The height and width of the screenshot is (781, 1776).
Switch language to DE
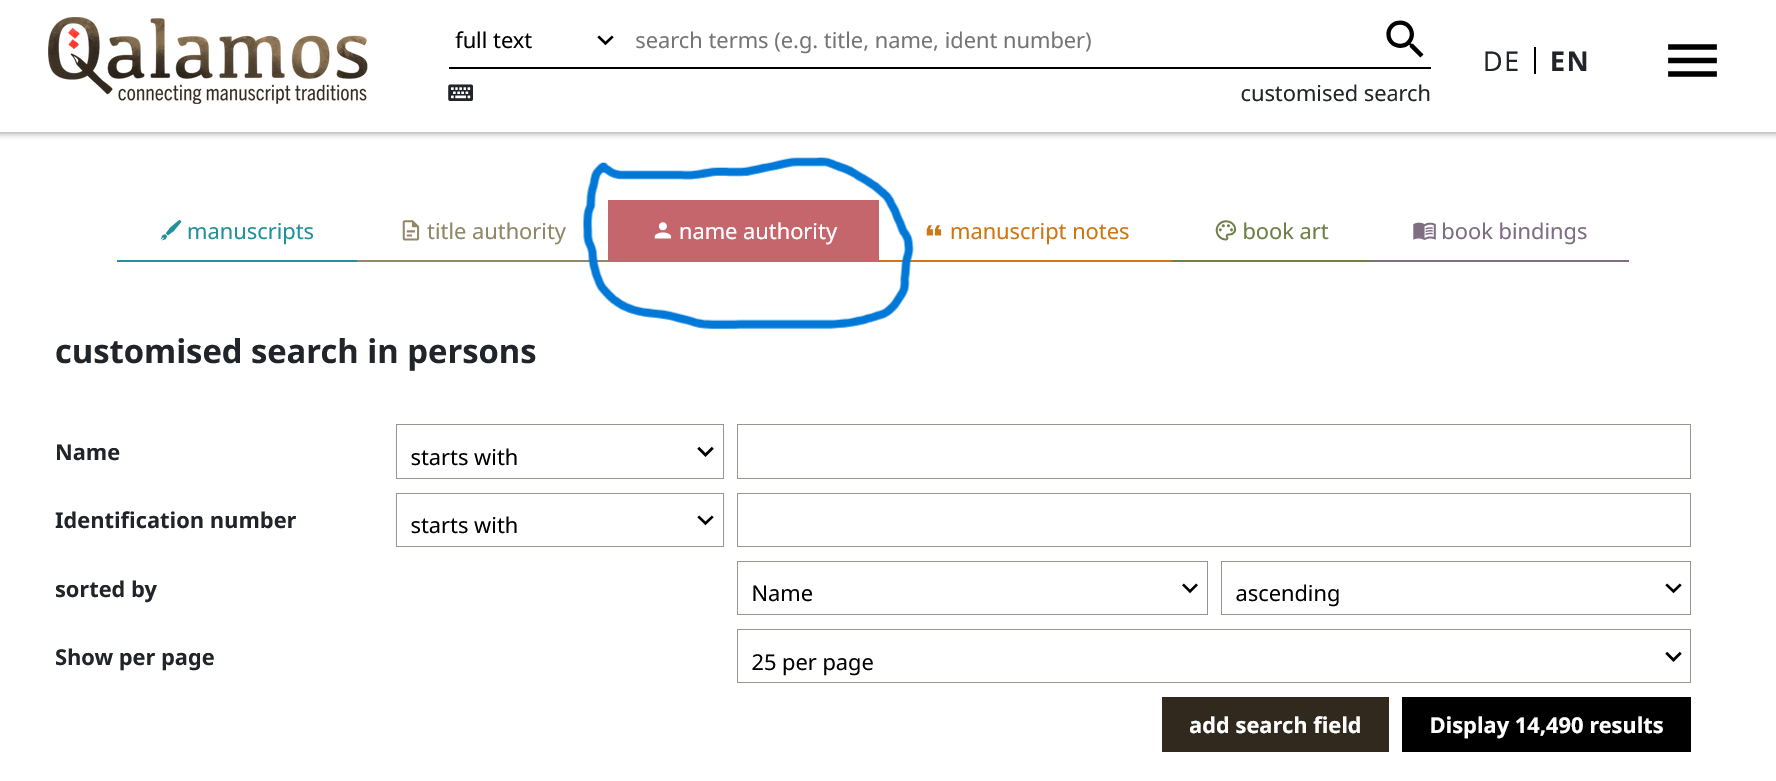[1500, 62]
